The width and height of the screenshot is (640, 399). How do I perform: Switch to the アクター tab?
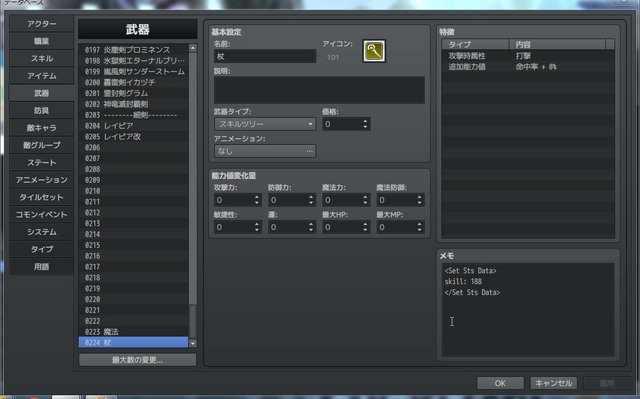tap(42, 24)
